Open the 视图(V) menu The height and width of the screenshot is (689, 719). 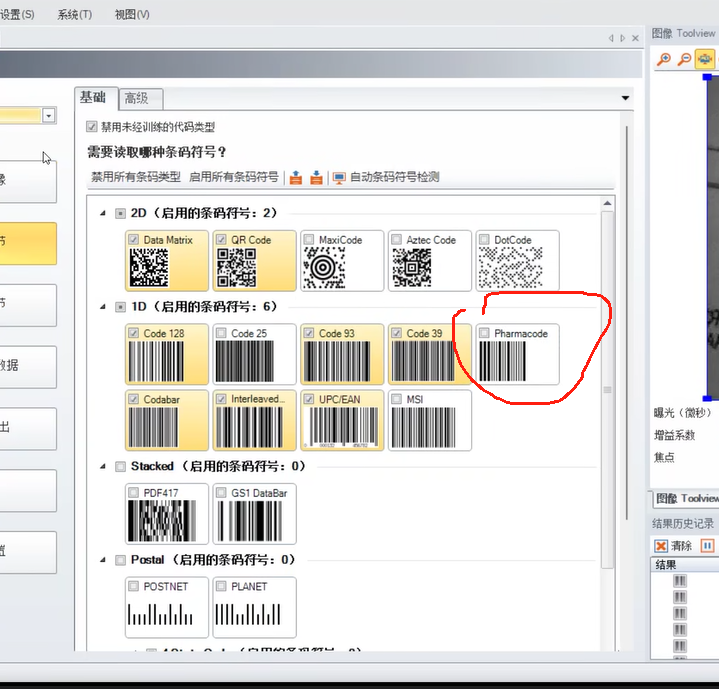coord(132,14)
